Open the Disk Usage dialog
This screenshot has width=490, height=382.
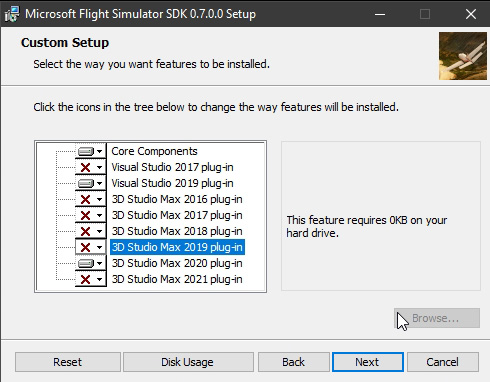[188, 362]
